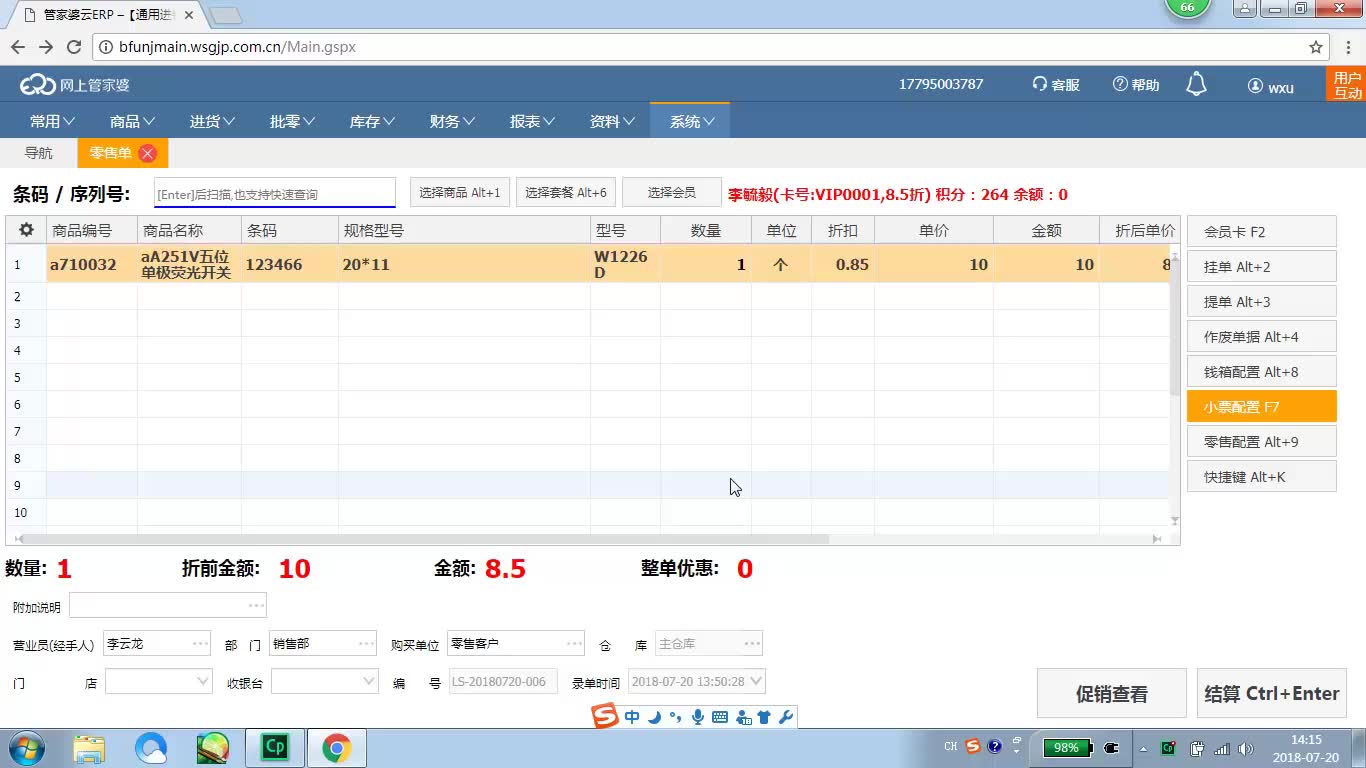1366x768 pixels.
Task: Open 部门 销售部 selector dots
Action: click(x=366, y=643)
